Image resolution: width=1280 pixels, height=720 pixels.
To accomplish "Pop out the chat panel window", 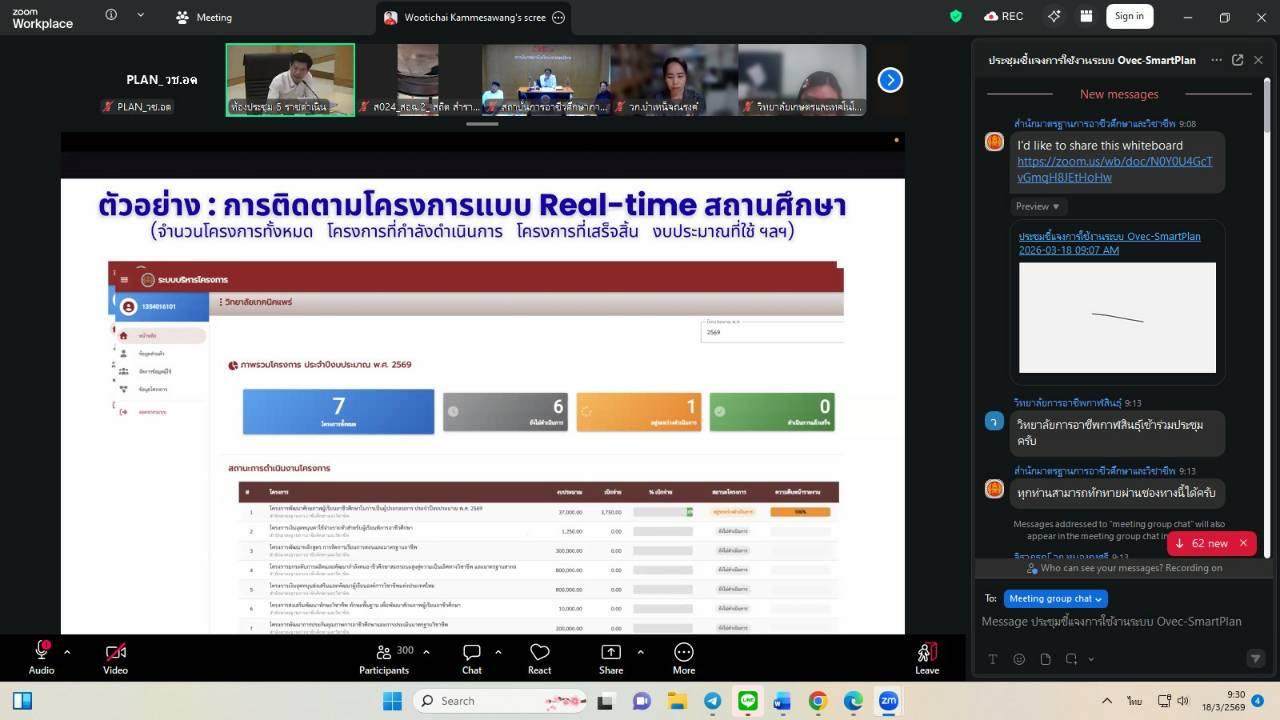I will tap(1237, 60).
